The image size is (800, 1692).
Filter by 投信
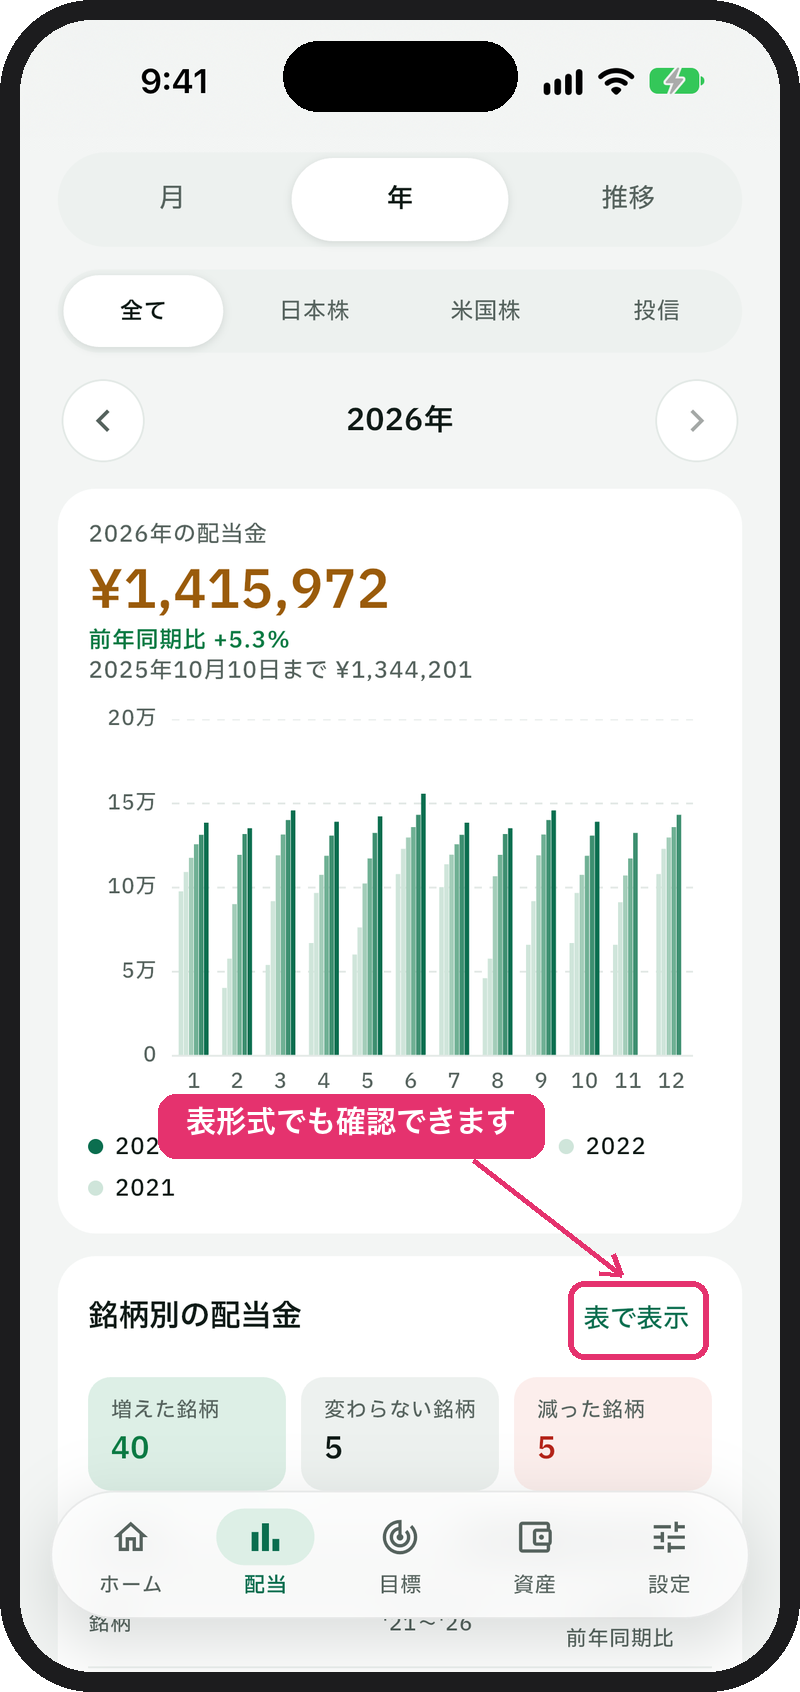(x=656, y=311)
